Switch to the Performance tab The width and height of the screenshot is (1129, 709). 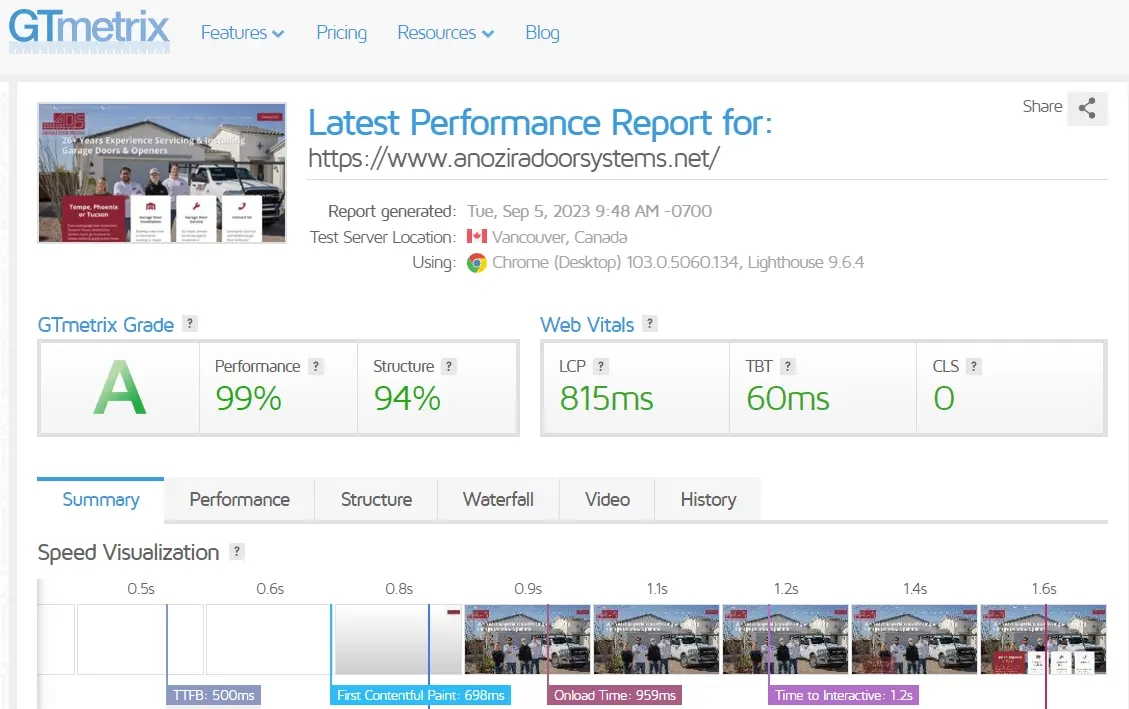click(x=239, y=500)
